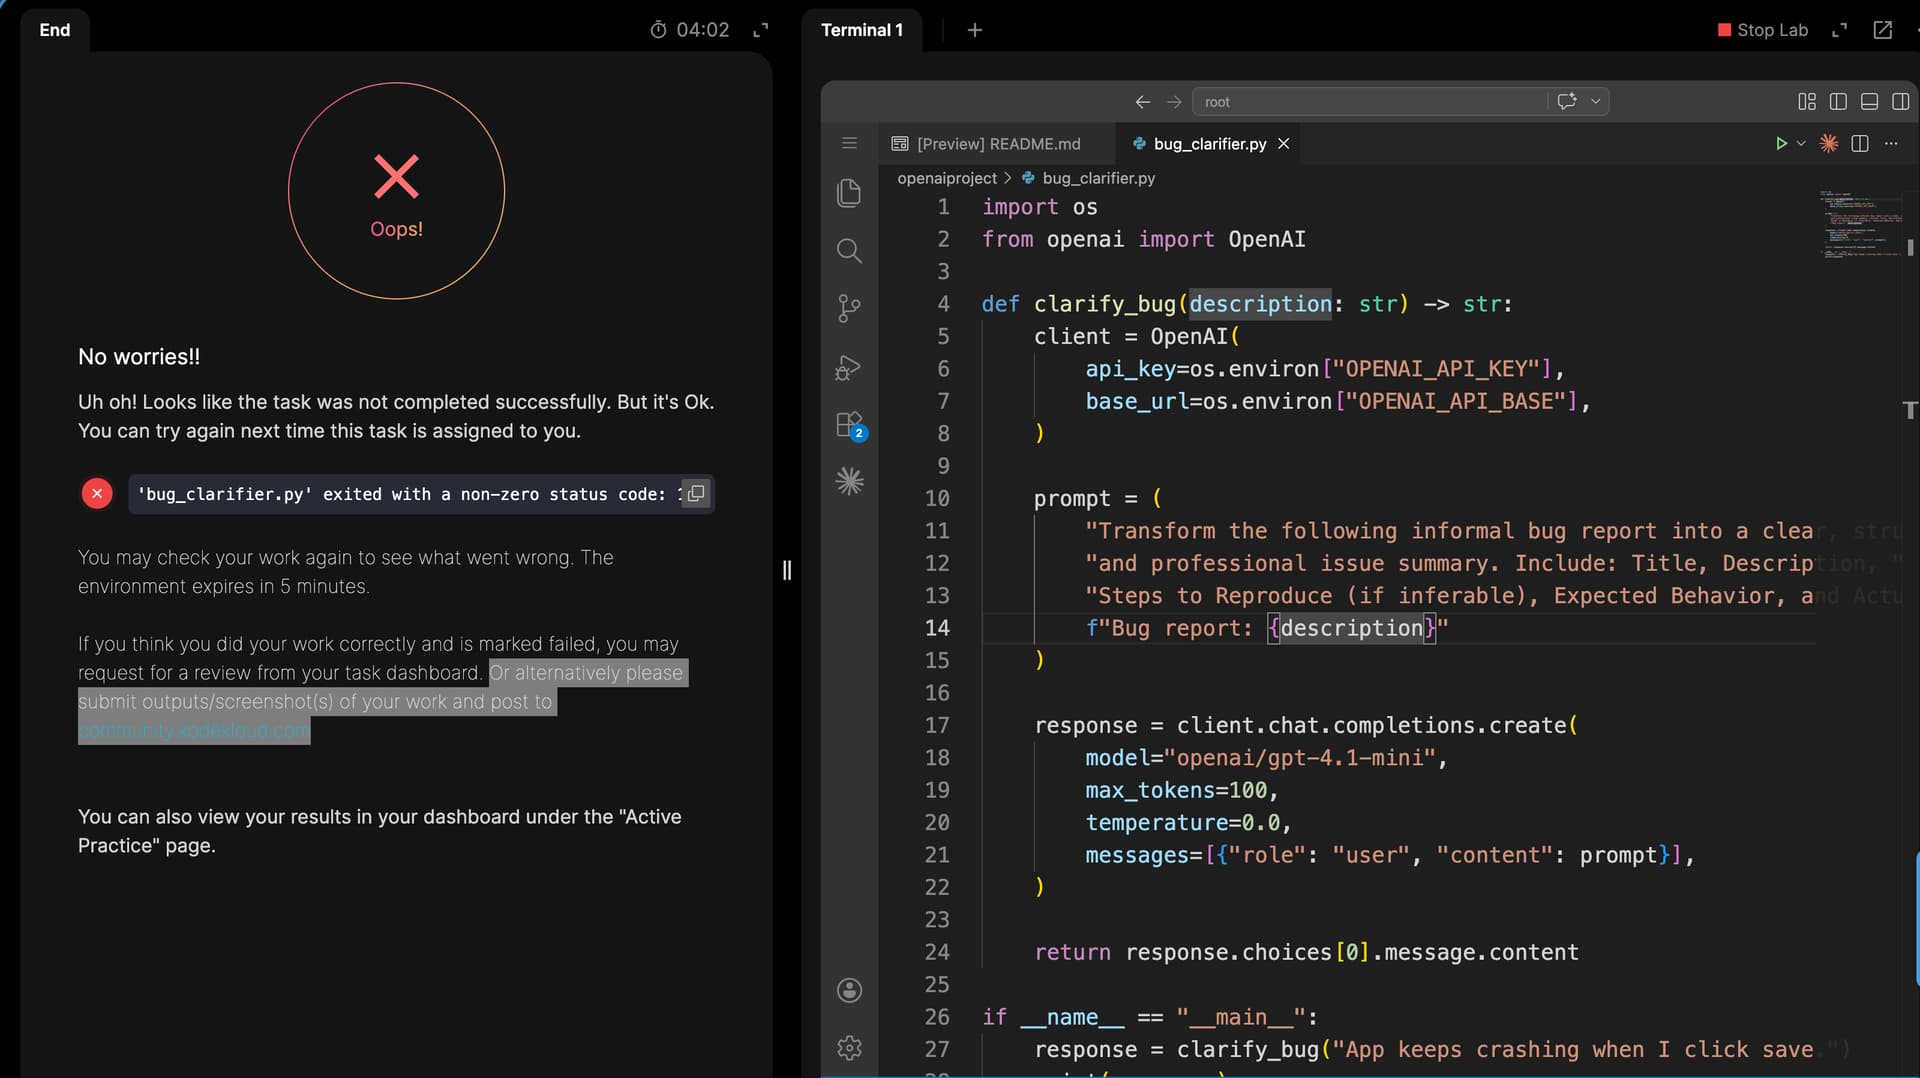Screen dimensions: 1920x1078
Task: Copy the error message text
Action: 696,493
